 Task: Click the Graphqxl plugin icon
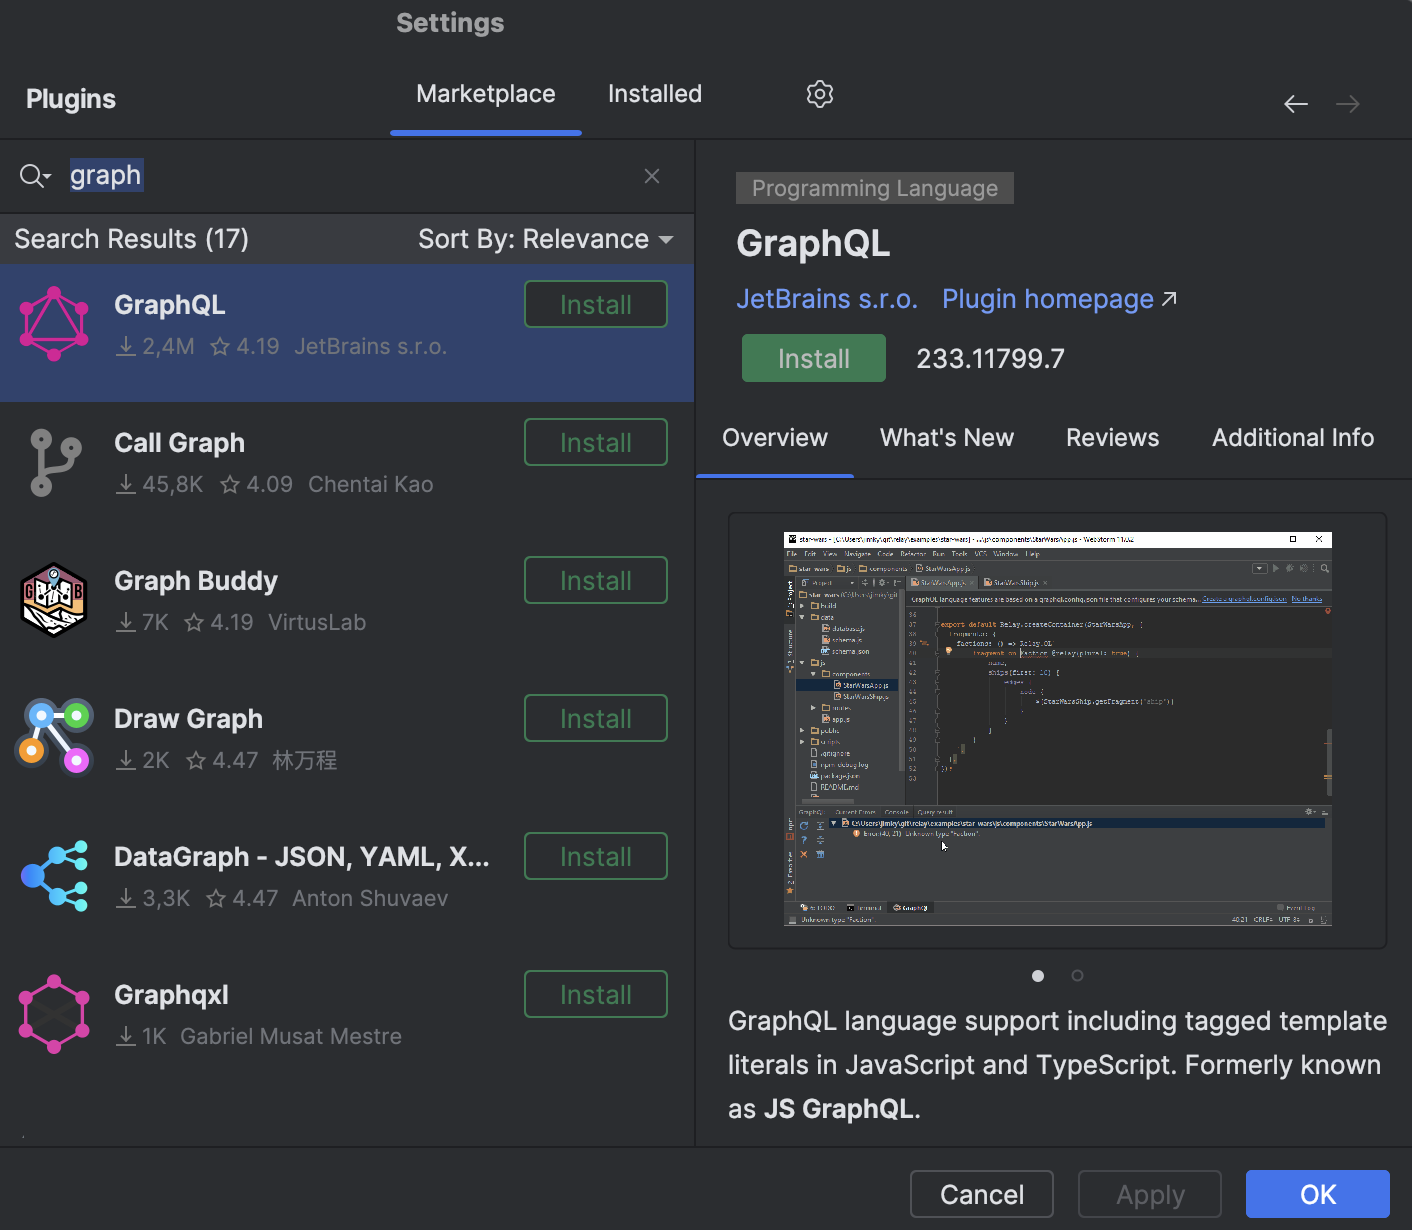tap(53, 1013)
